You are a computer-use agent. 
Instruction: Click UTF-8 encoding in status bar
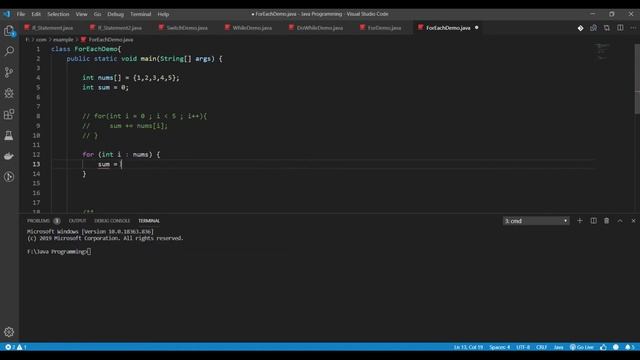pyautogui.click(x=523, y=347)
